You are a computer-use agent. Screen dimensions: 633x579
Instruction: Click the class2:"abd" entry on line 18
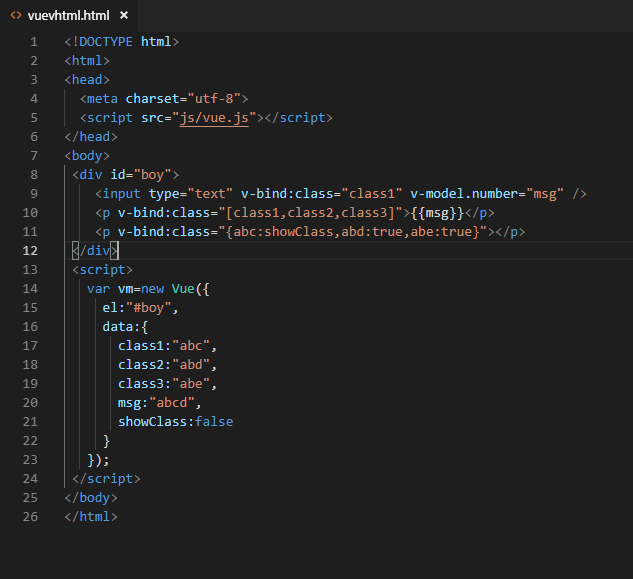coord(164,365)
